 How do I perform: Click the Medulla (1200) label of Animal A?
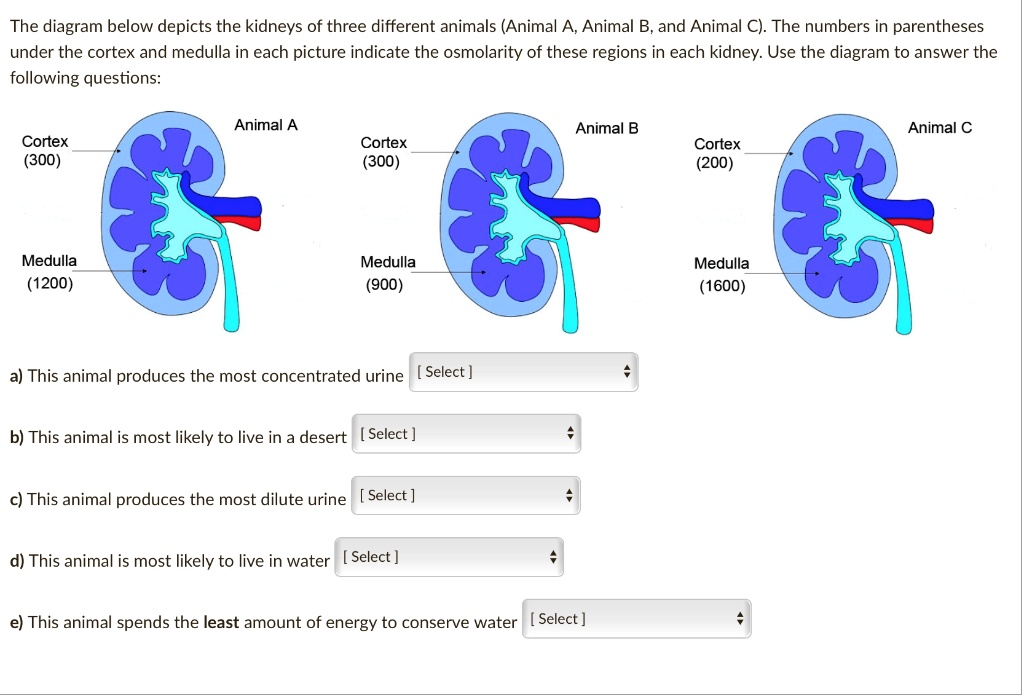pyautogui.click(x=49, y=272)
